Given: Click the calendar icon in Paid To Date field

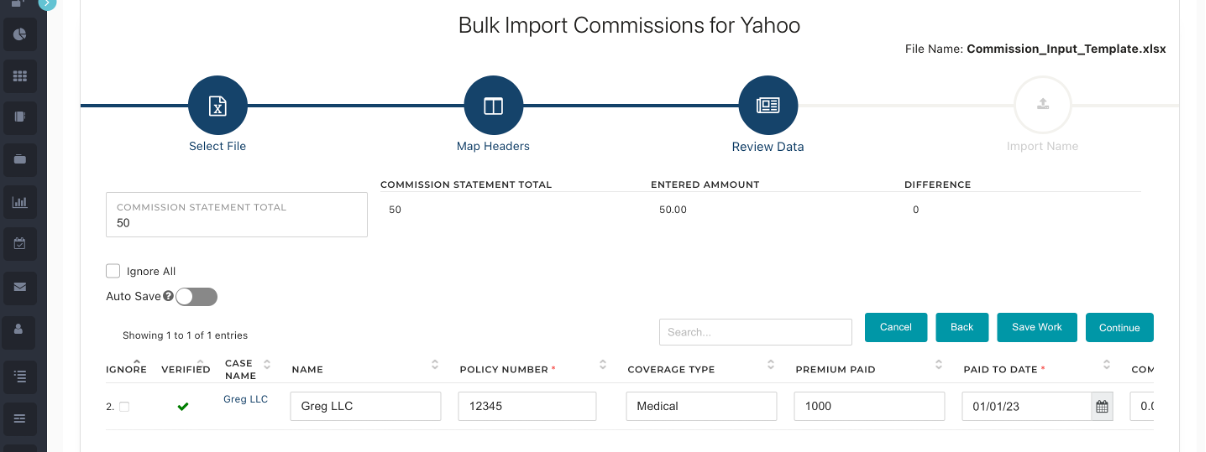Looking at the screenshot, I should click(x=1102, y=406).
